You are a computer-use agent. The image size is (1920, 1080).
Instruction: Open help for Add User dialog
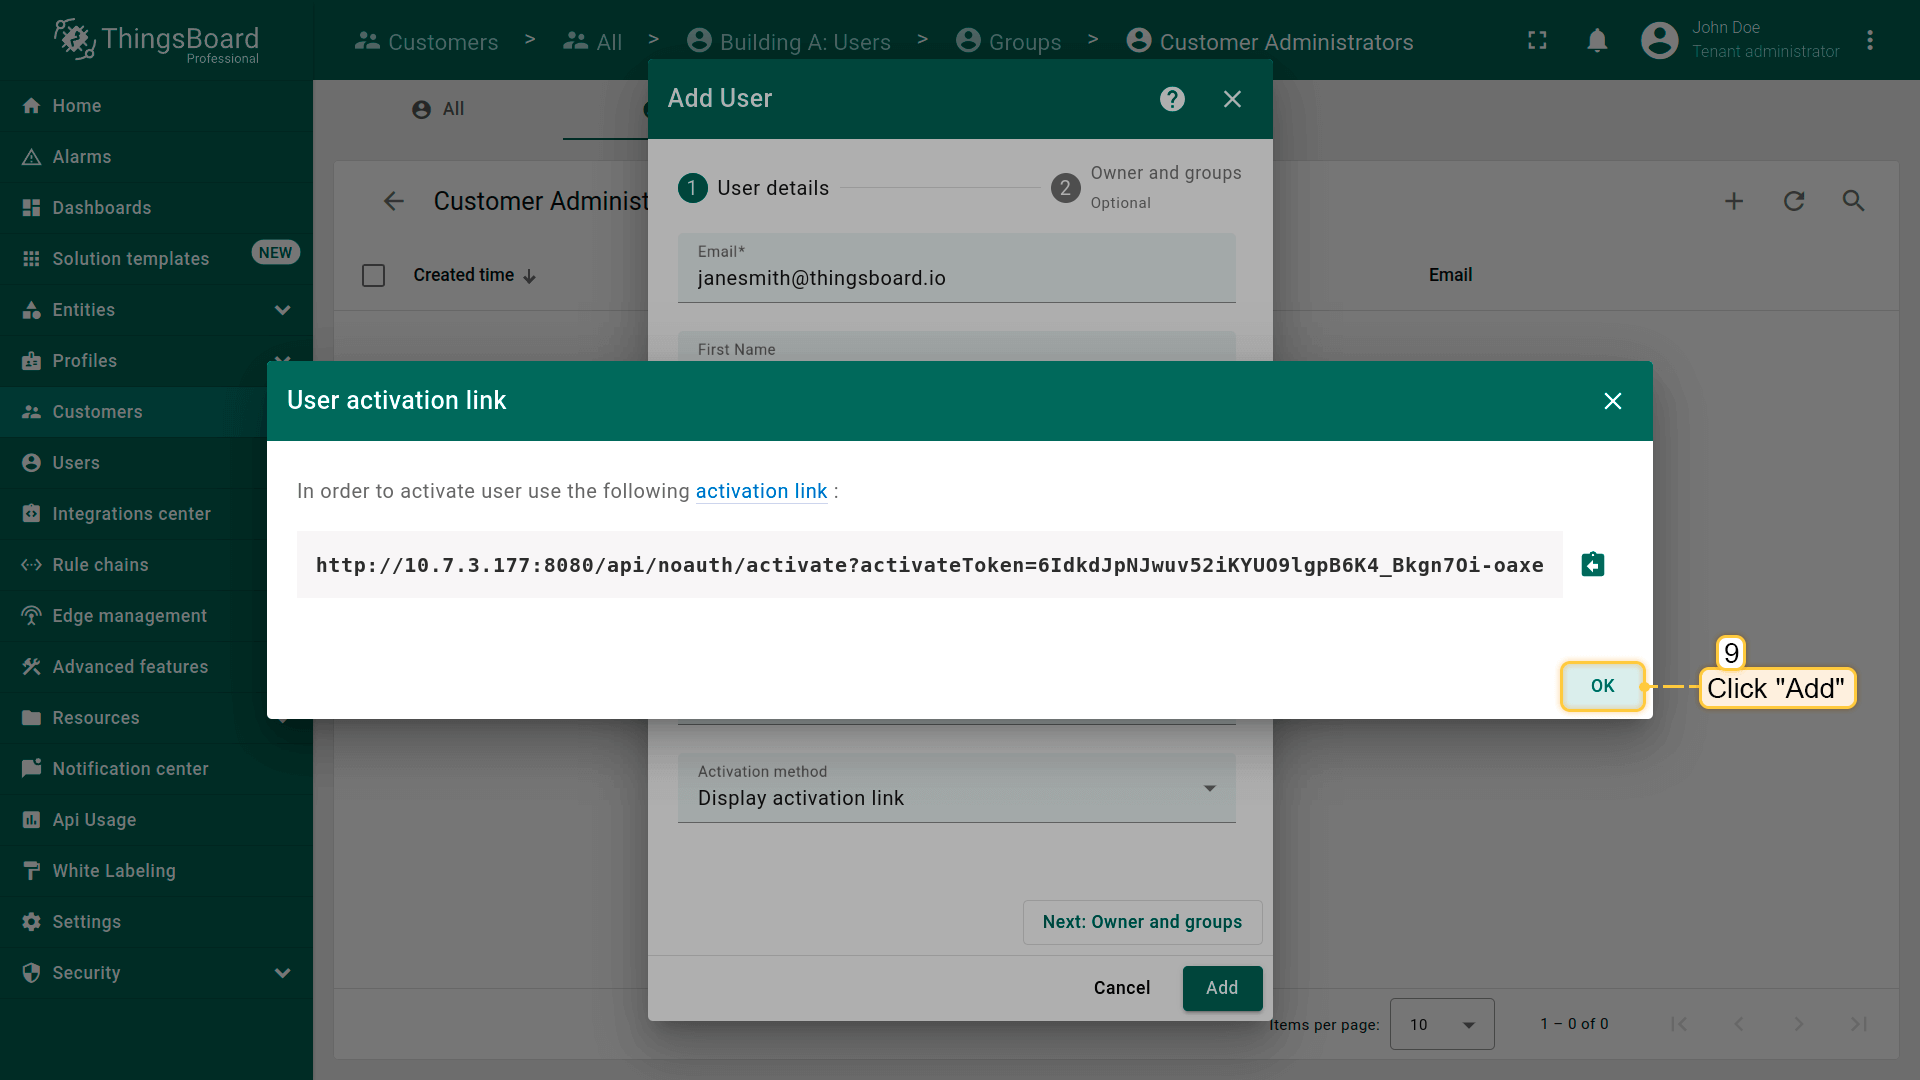click(1172, 99)
